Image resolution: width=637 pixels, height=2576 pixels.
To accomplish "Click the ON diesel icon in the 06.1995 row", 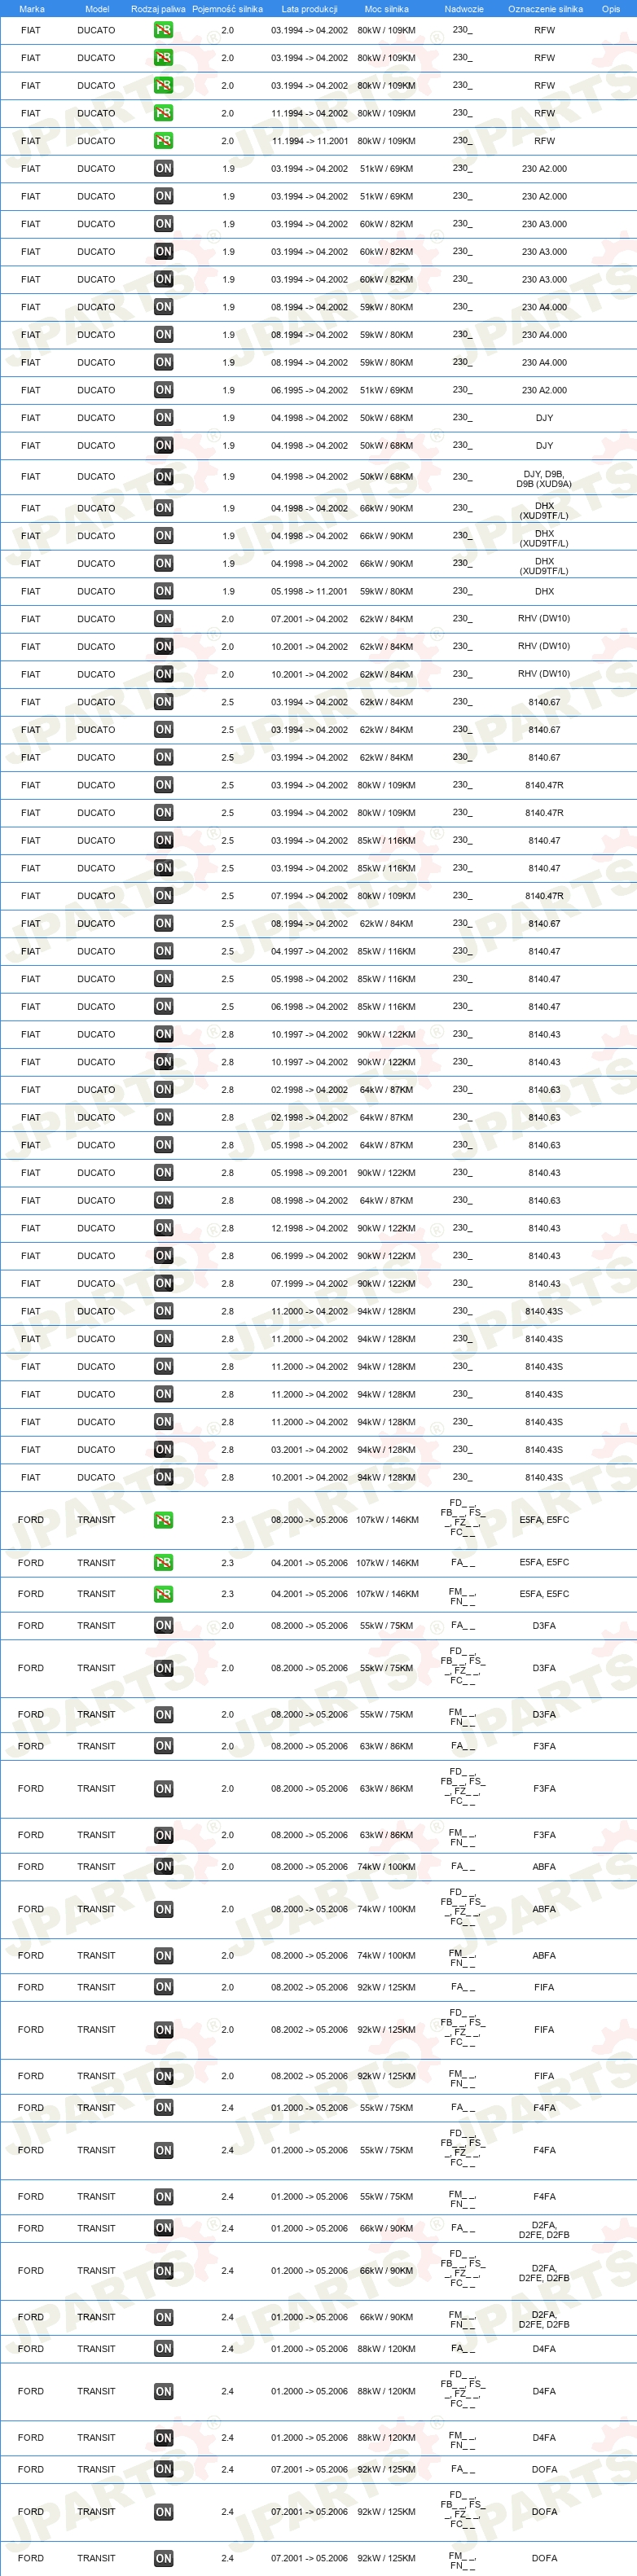I will 163,390.
